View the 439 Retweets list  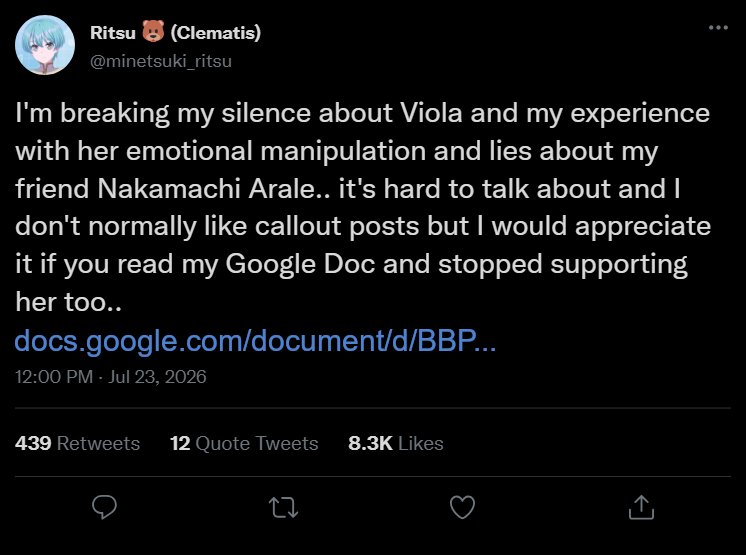click(x=78, y=443)
